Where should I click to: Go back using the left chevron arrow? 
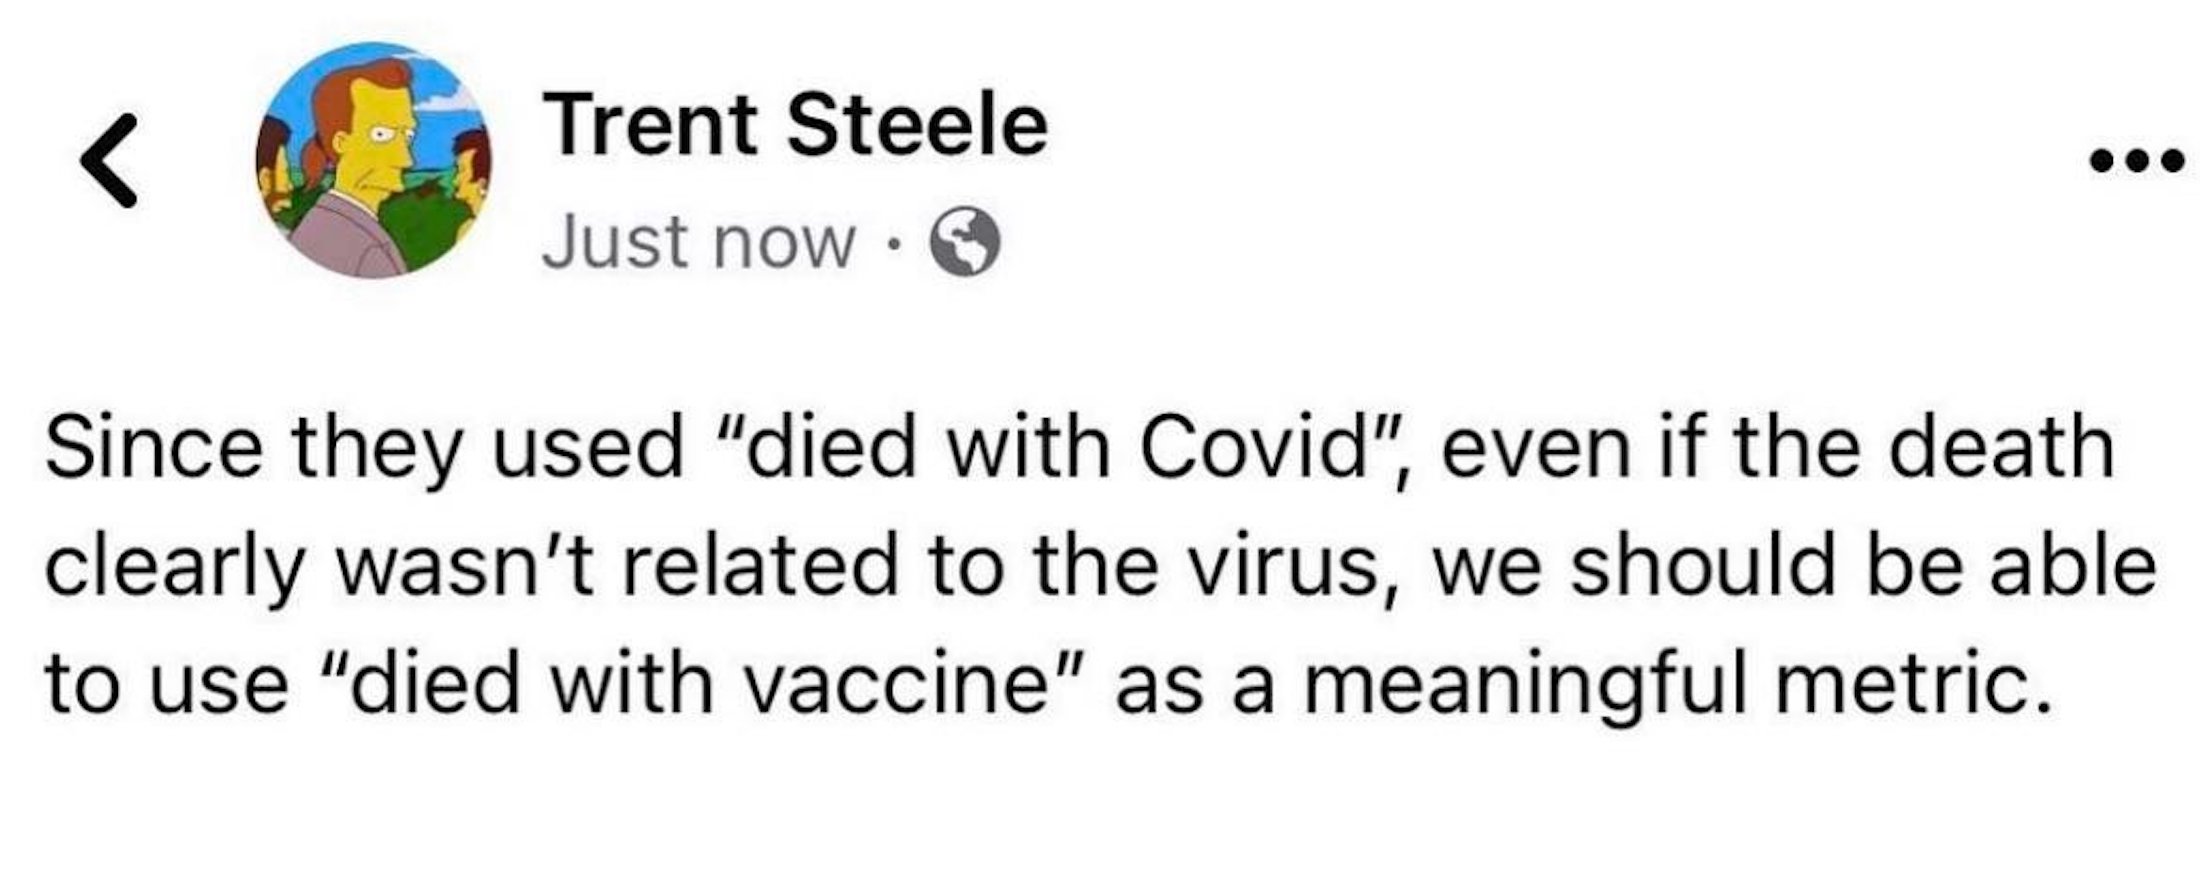pyautogui.click(x=110, y=160)
